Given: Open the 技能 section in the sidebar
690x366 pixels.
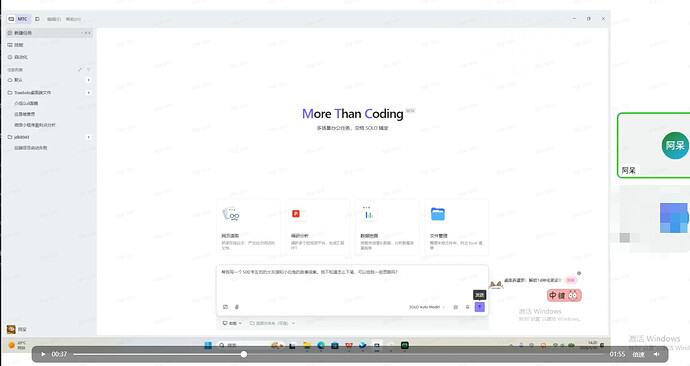Looking at the screenshot, I should pos(49,45).
